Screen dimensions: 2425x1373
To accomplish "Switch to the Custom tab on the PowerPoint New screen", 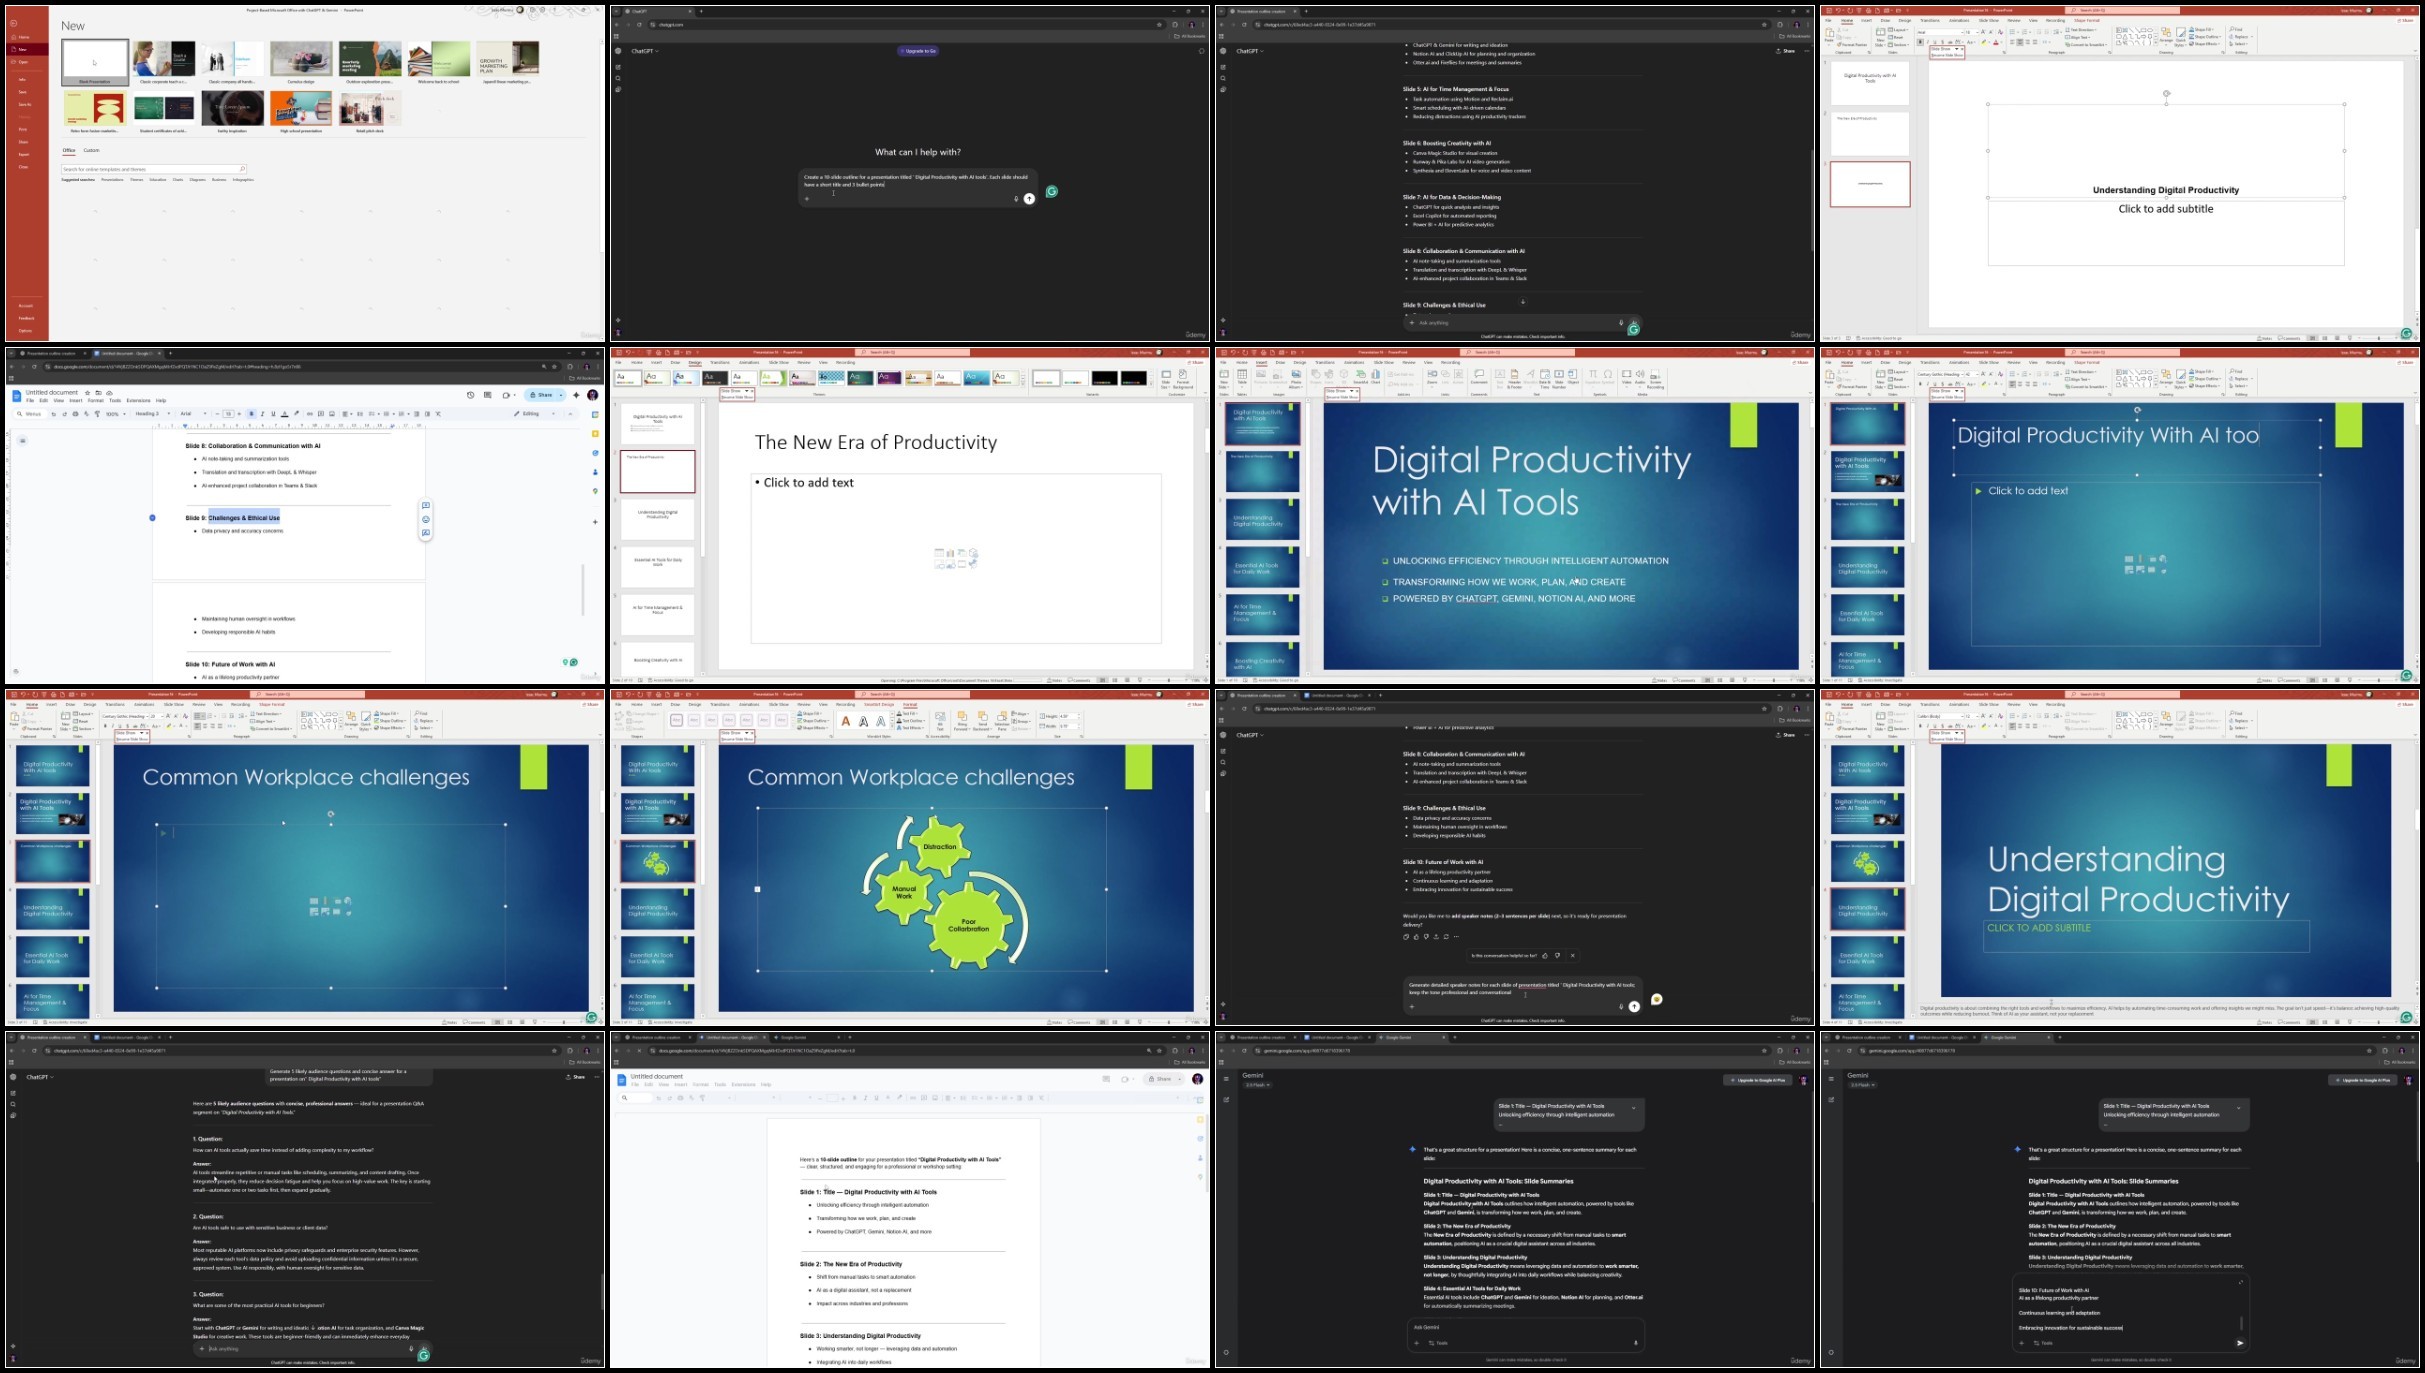I will click(x=91, y=150).
